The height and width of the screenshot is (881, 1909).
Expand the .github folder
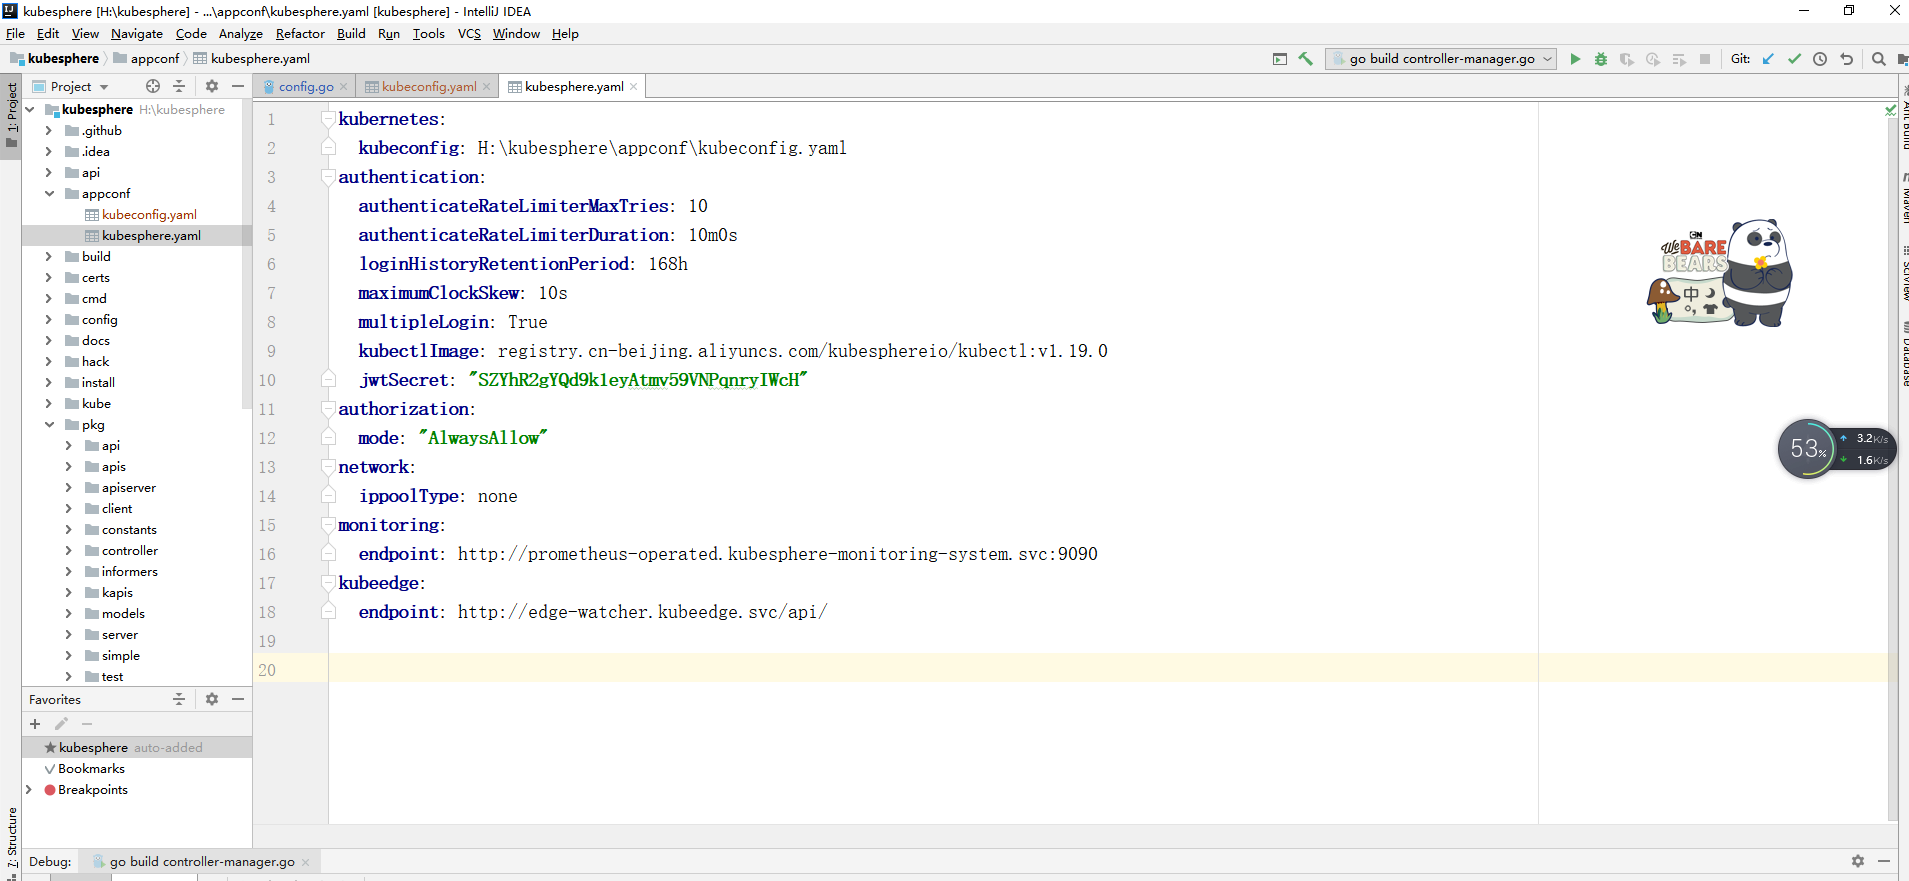click(48, 131)
